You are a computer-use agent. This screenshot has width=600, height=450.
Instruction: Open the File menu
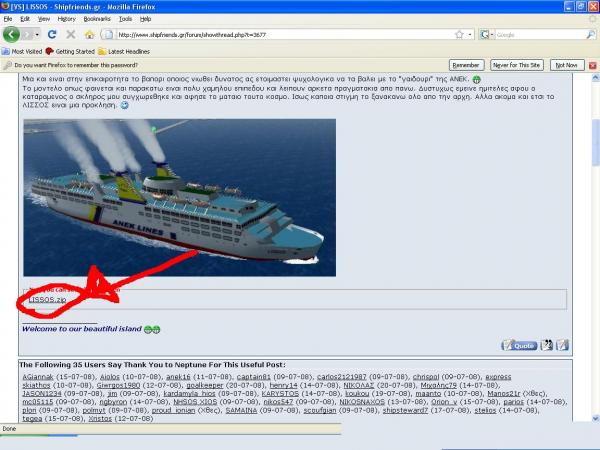coord(8,19)
